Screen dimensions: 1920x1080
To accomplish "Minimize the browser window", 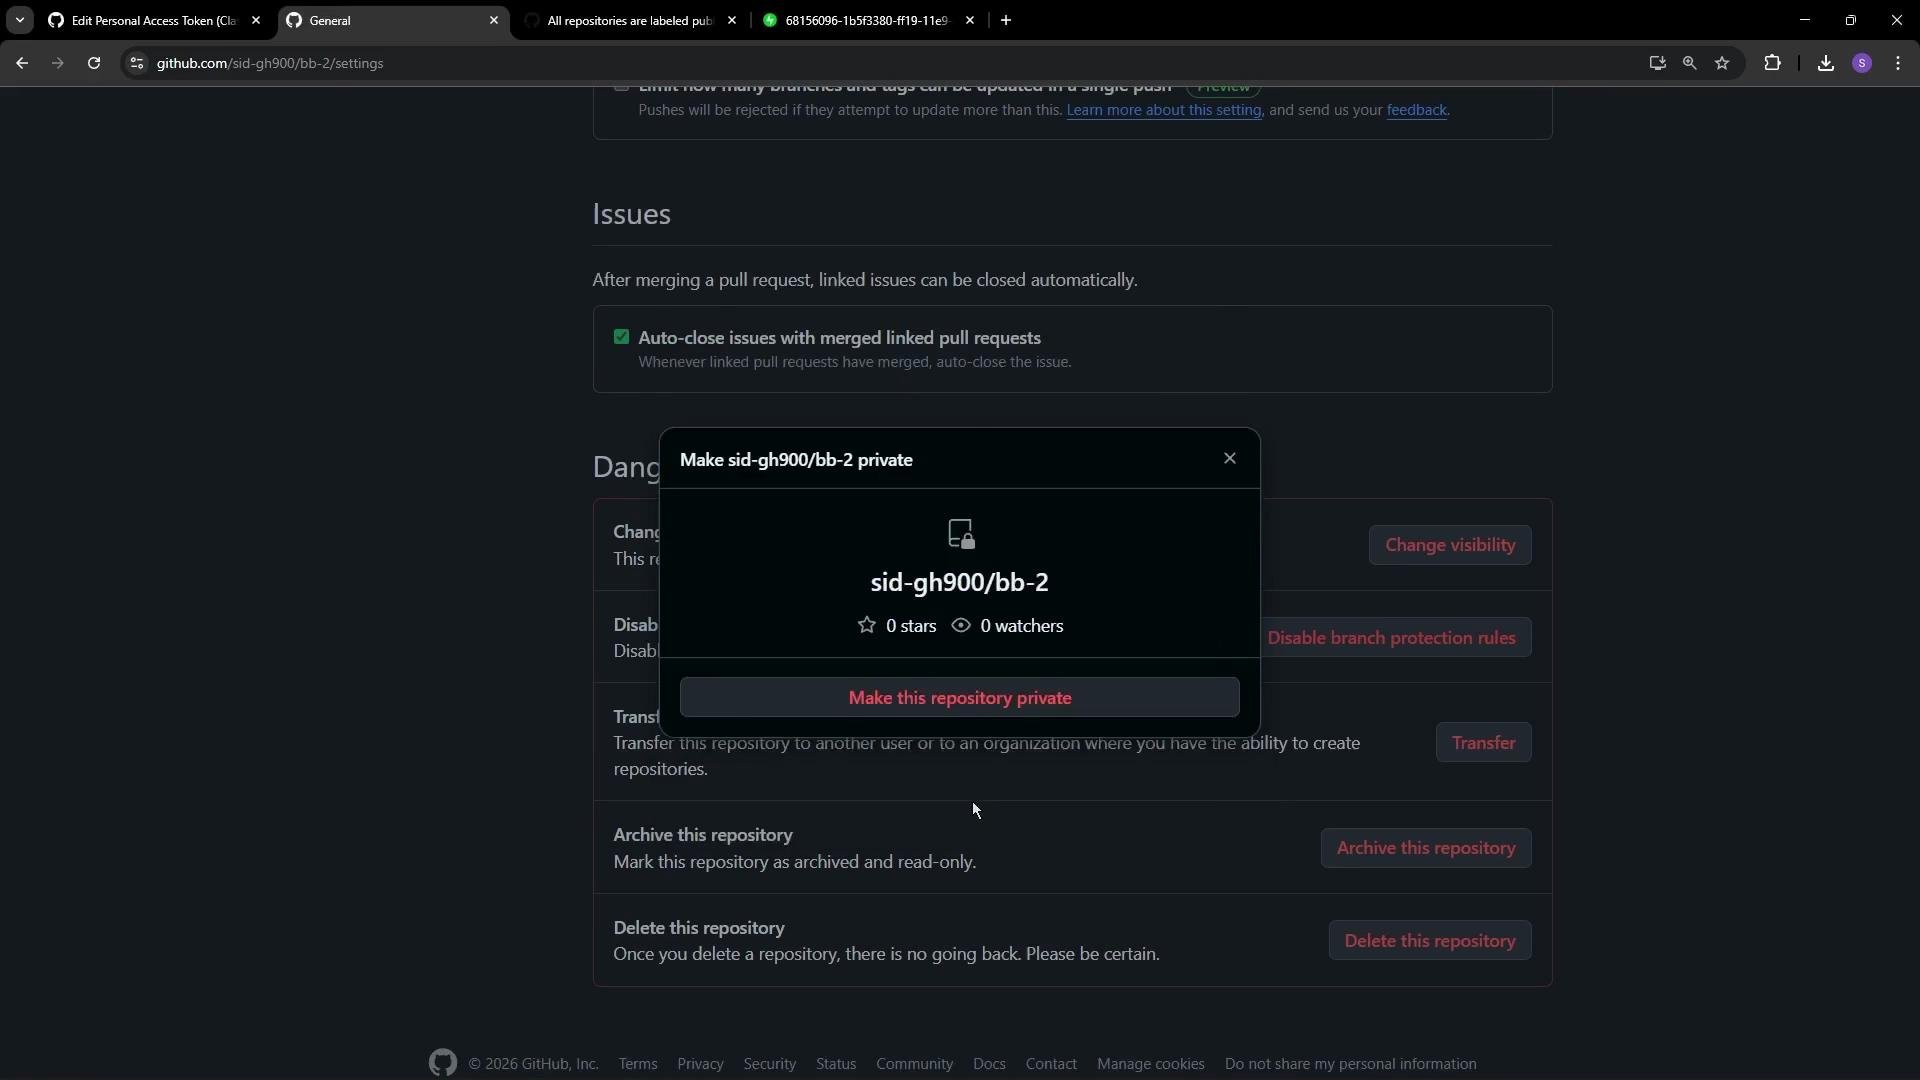I will tap(1805, 20).
